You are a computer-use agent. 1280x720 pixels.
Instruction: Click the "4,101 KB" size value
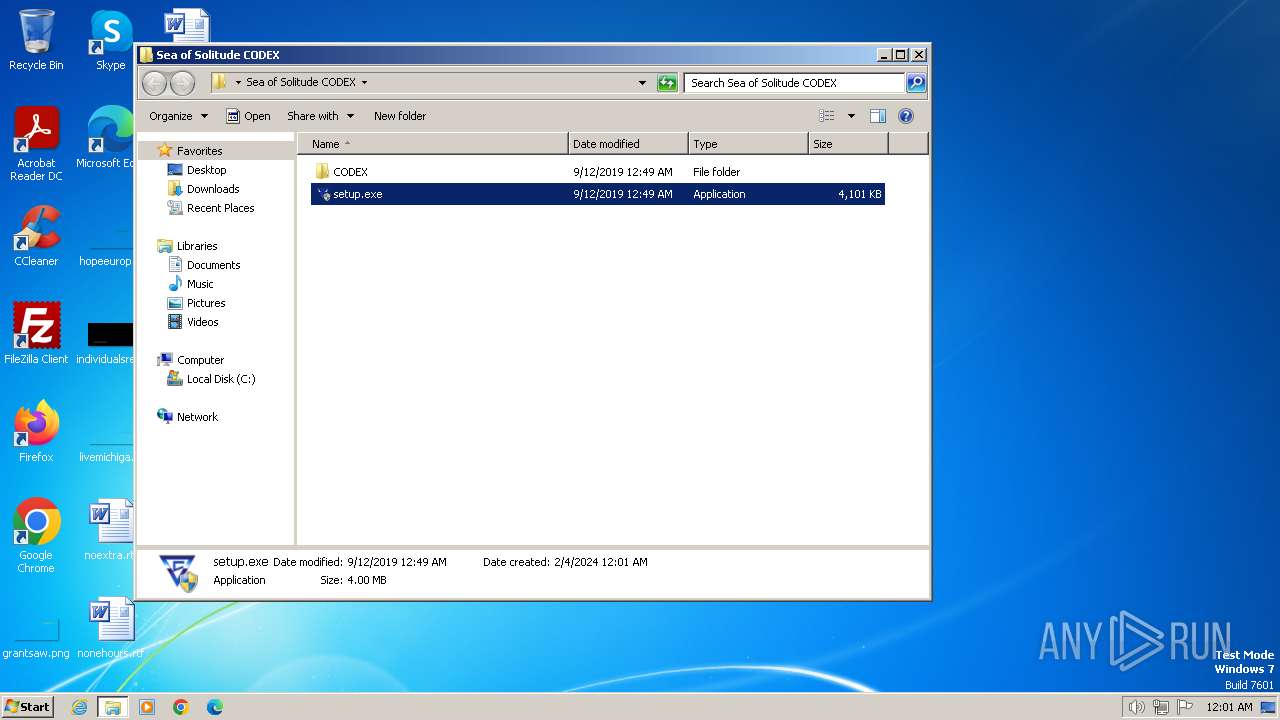click(x=860, y=194)
